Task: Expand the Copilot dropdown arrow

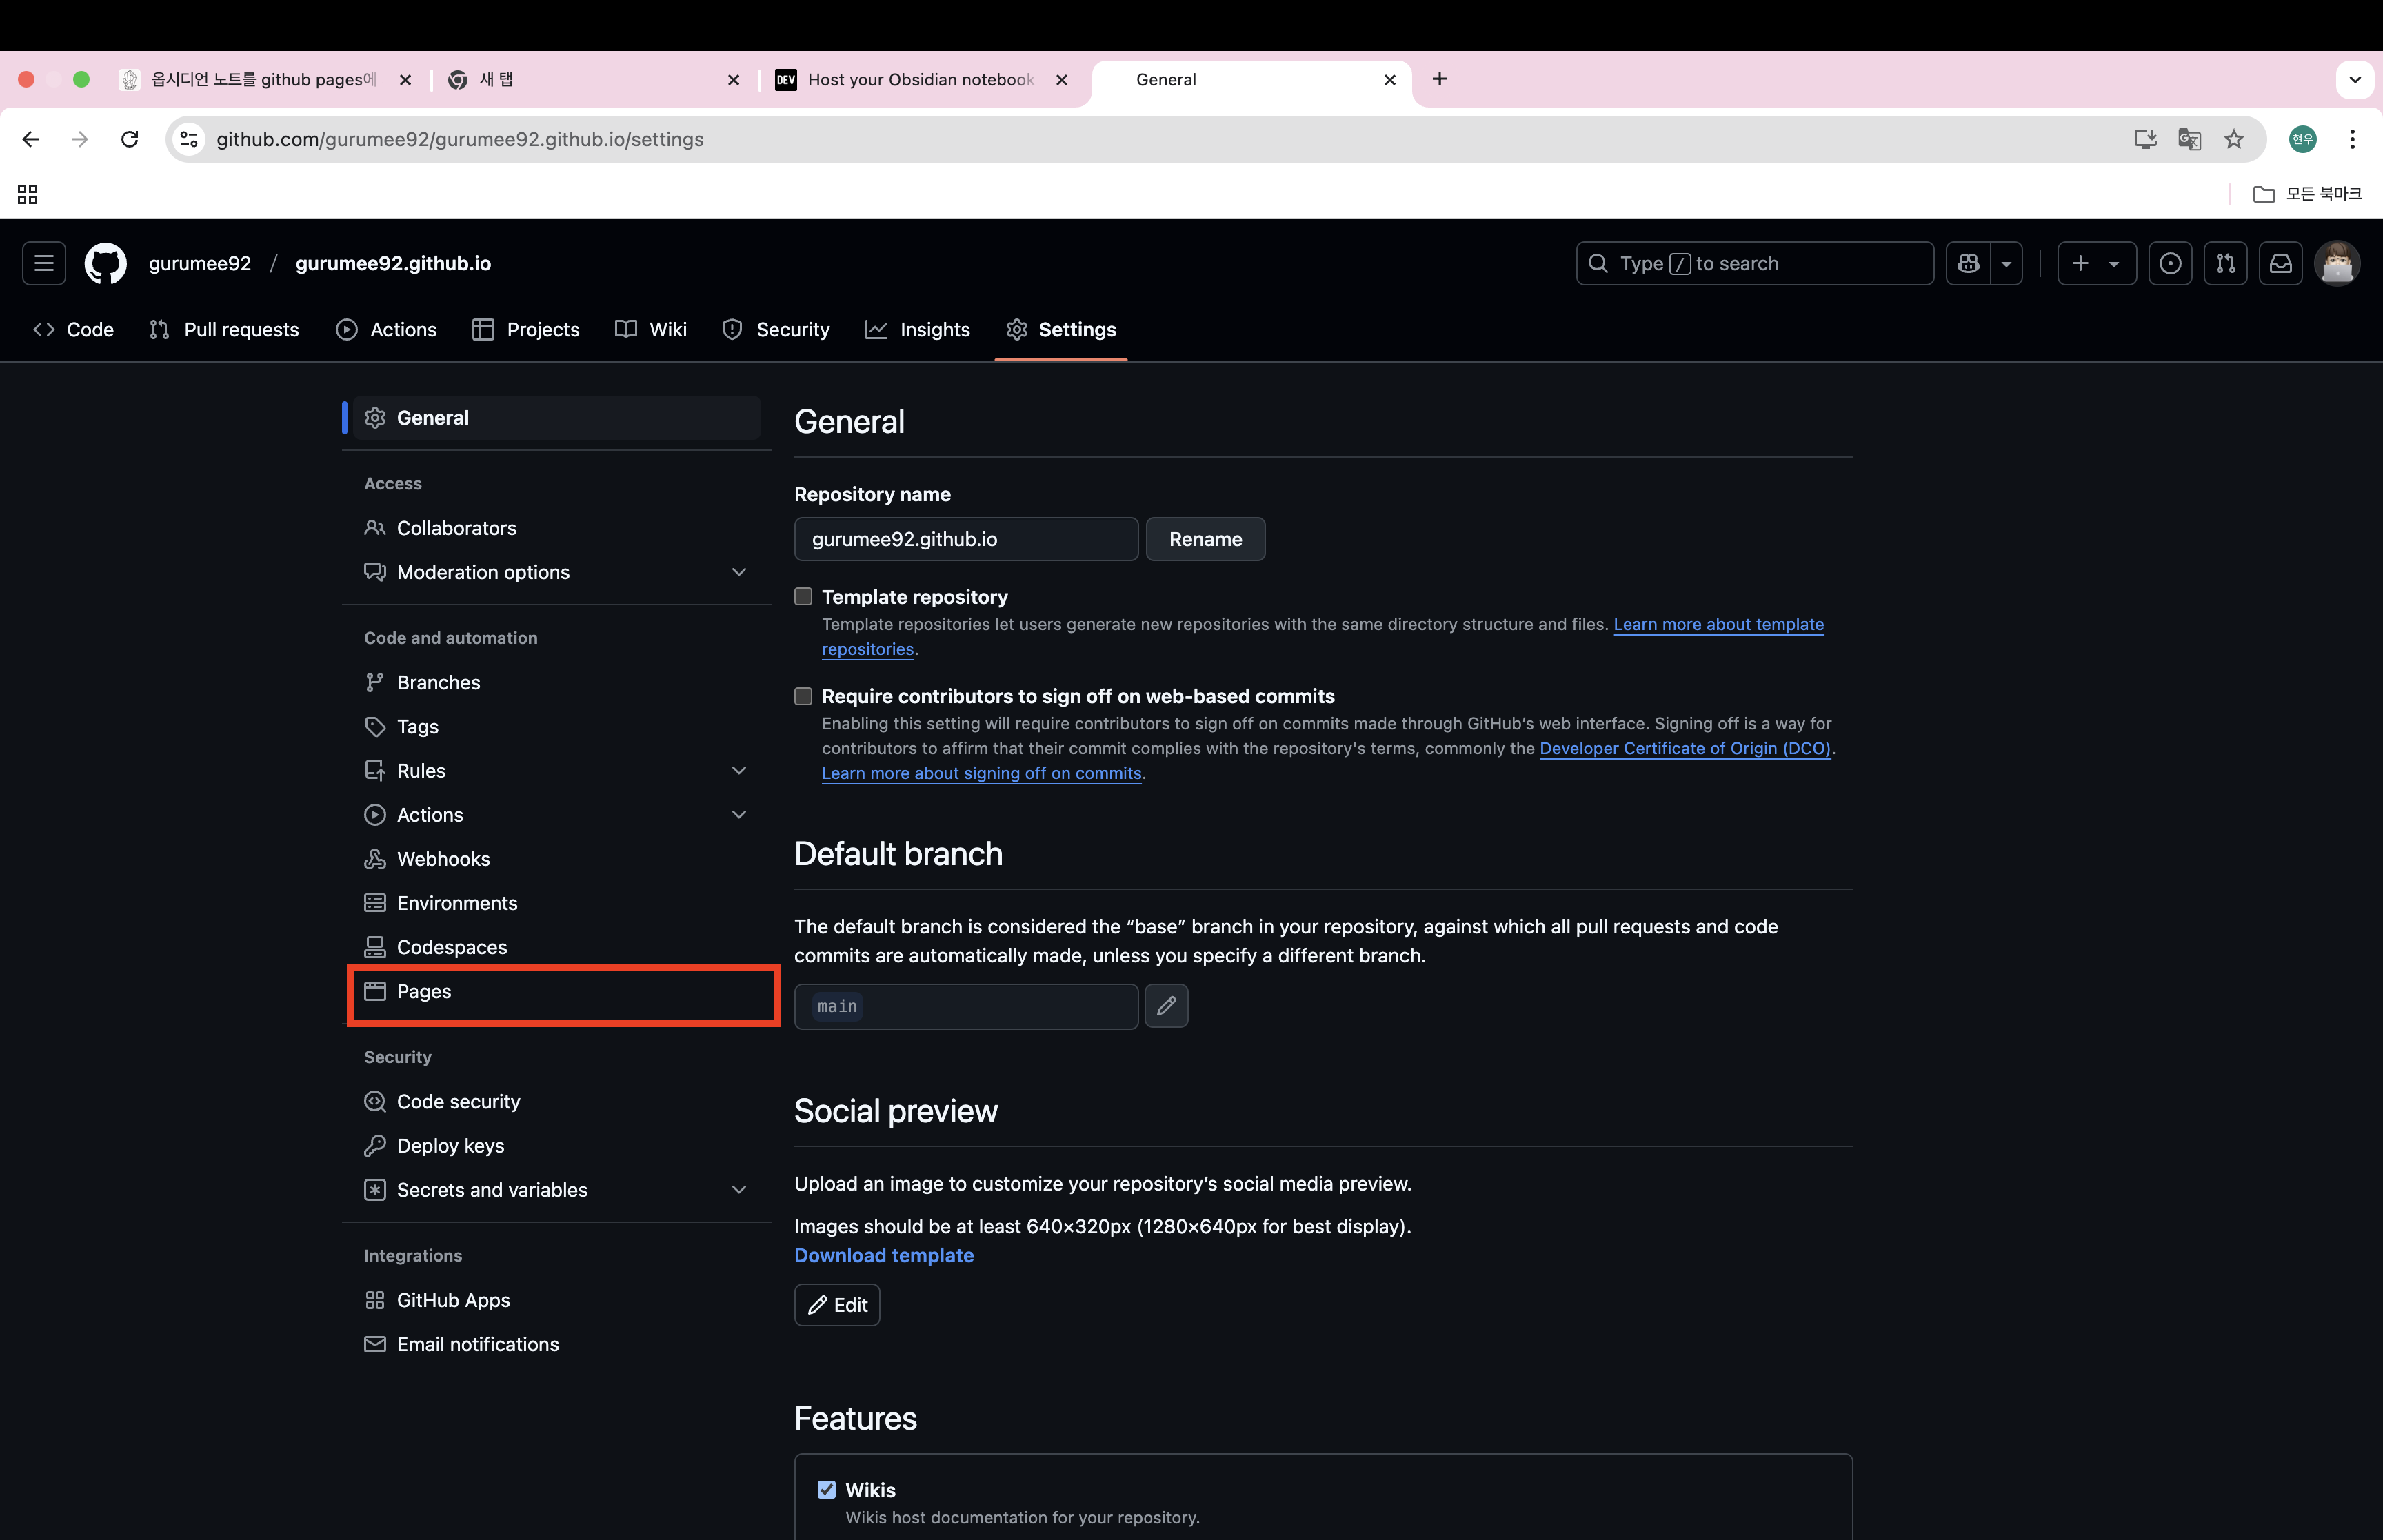Action: coord(2006,263)
